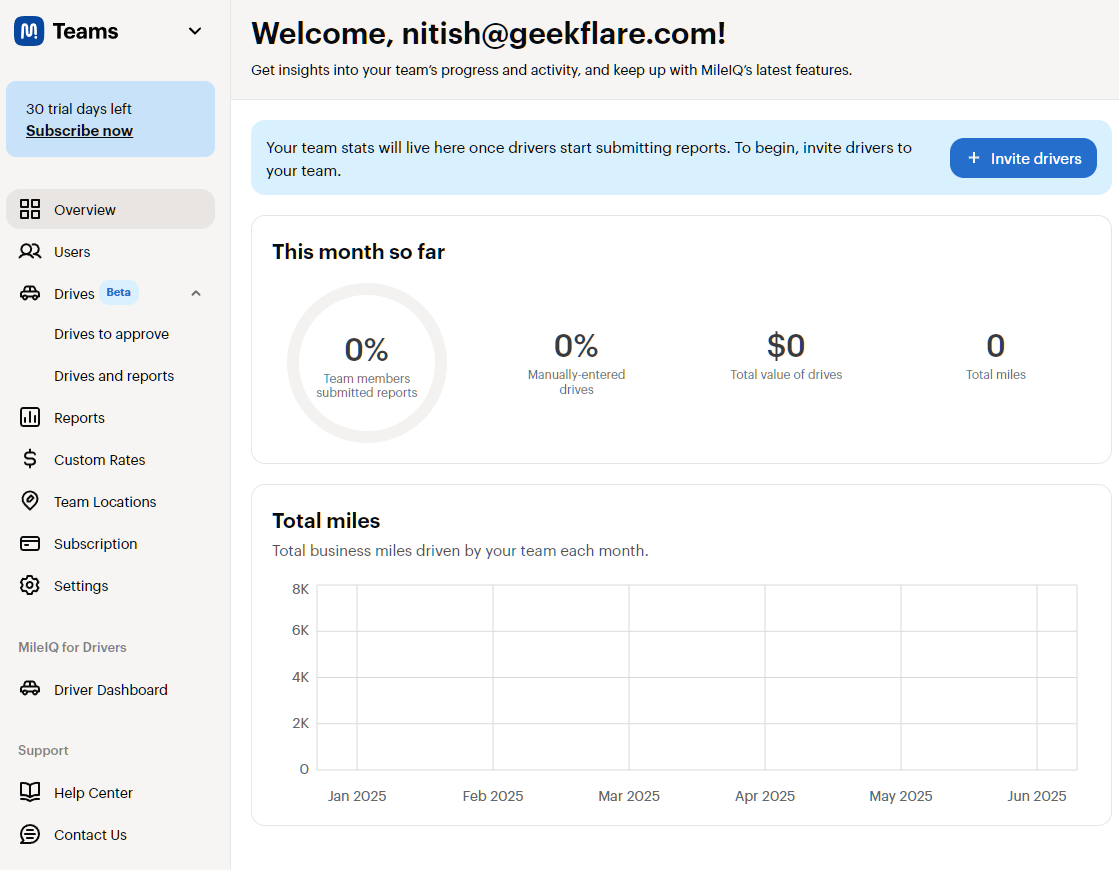1119x870 pixels.
Task: Click the Contact Us chat icon
Action: pyautogui.click(x=30, y=834)
